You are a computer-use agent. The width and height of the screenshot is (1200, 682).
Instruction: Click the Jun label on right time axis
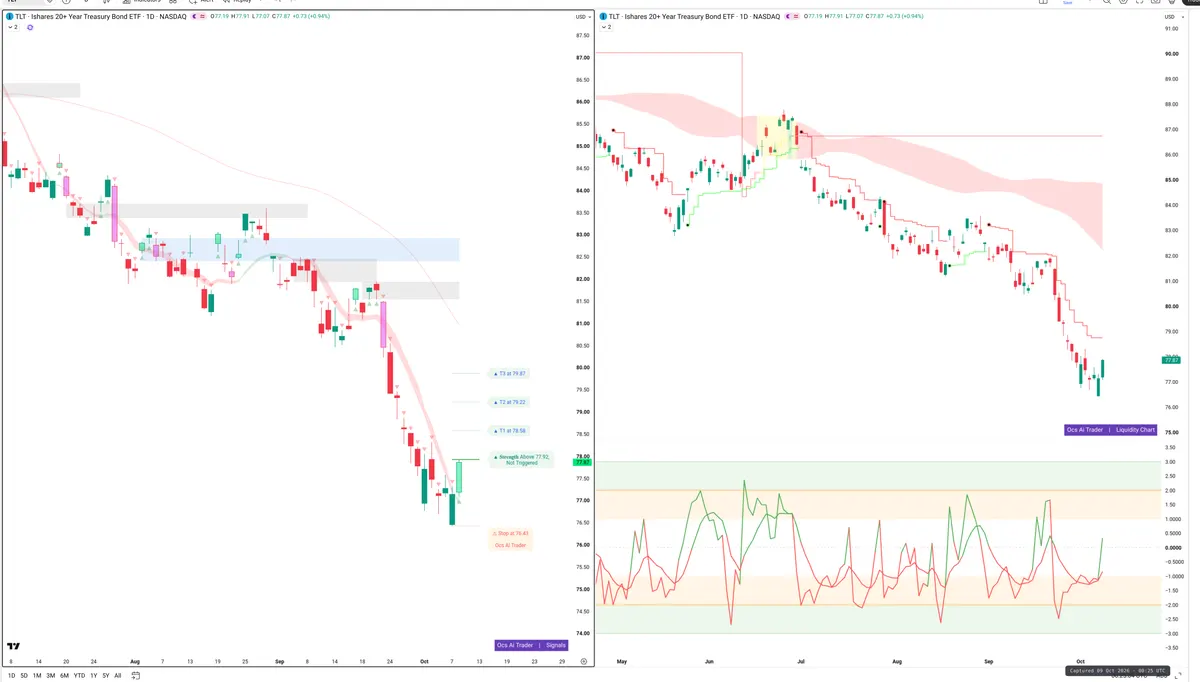tap(709, 662)
